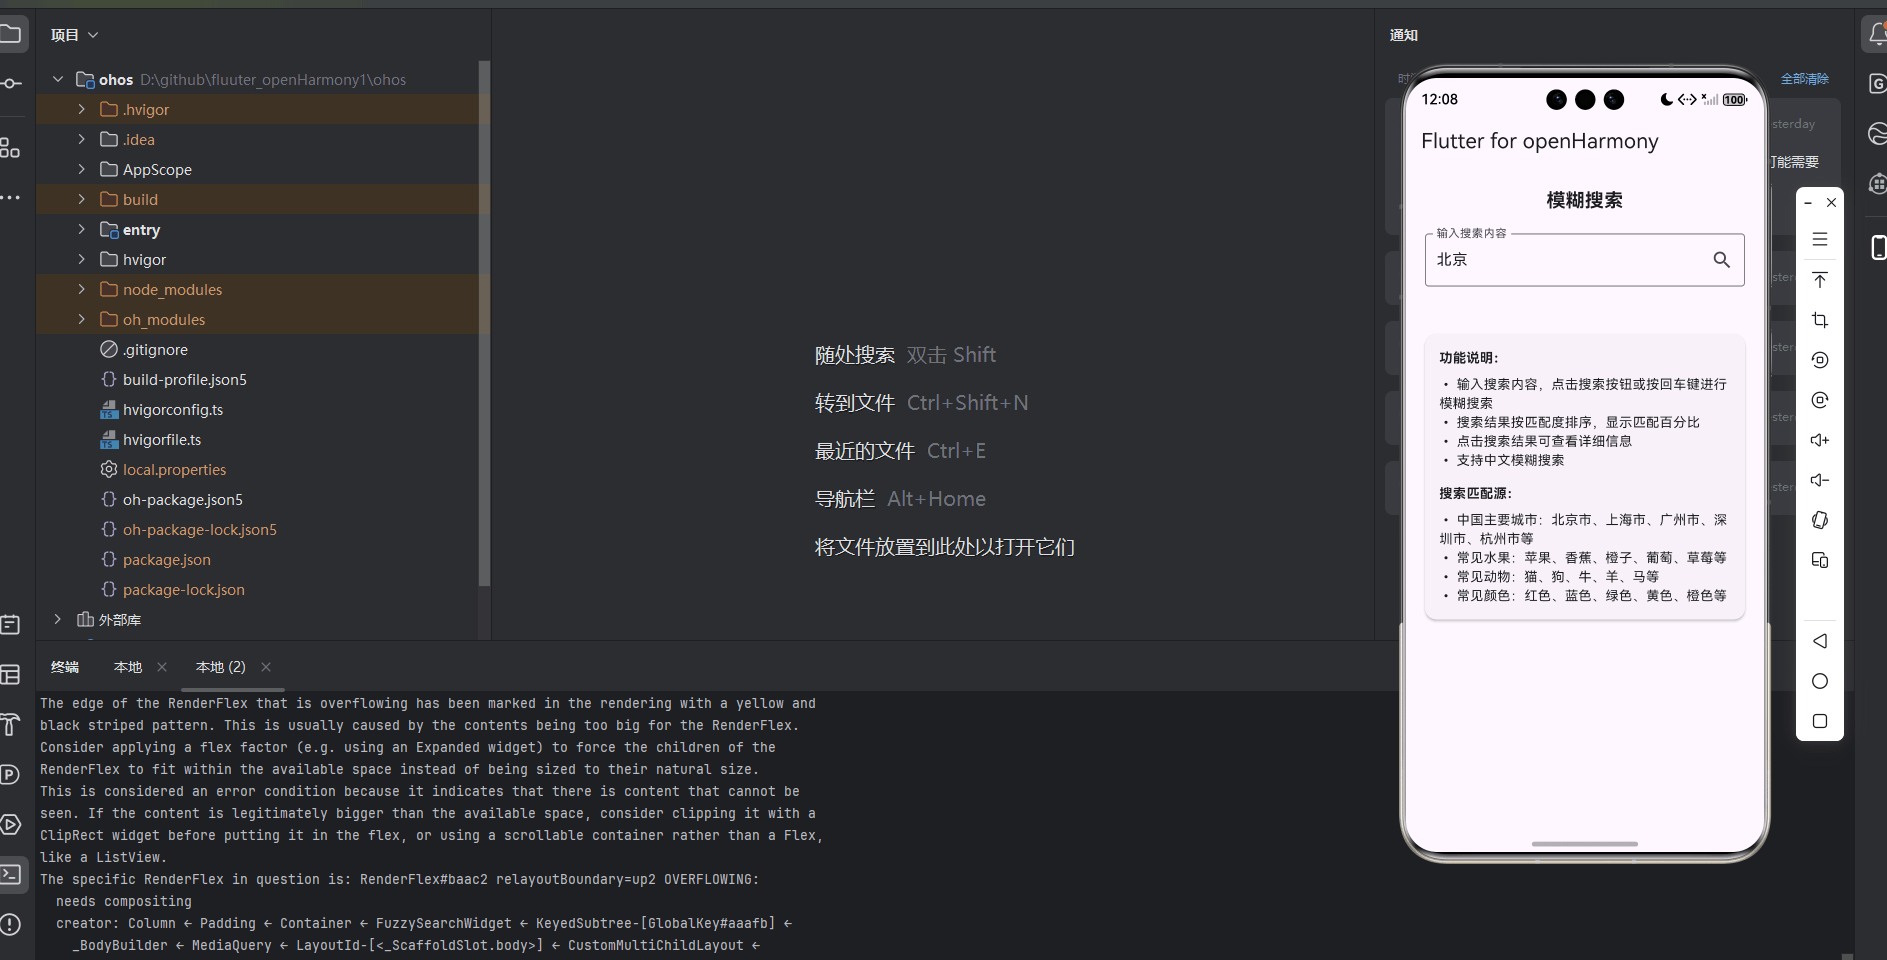Click the emulator search magnifier icon
The height and width of the screenshot is (960, 1887).
coord(1721,260)
